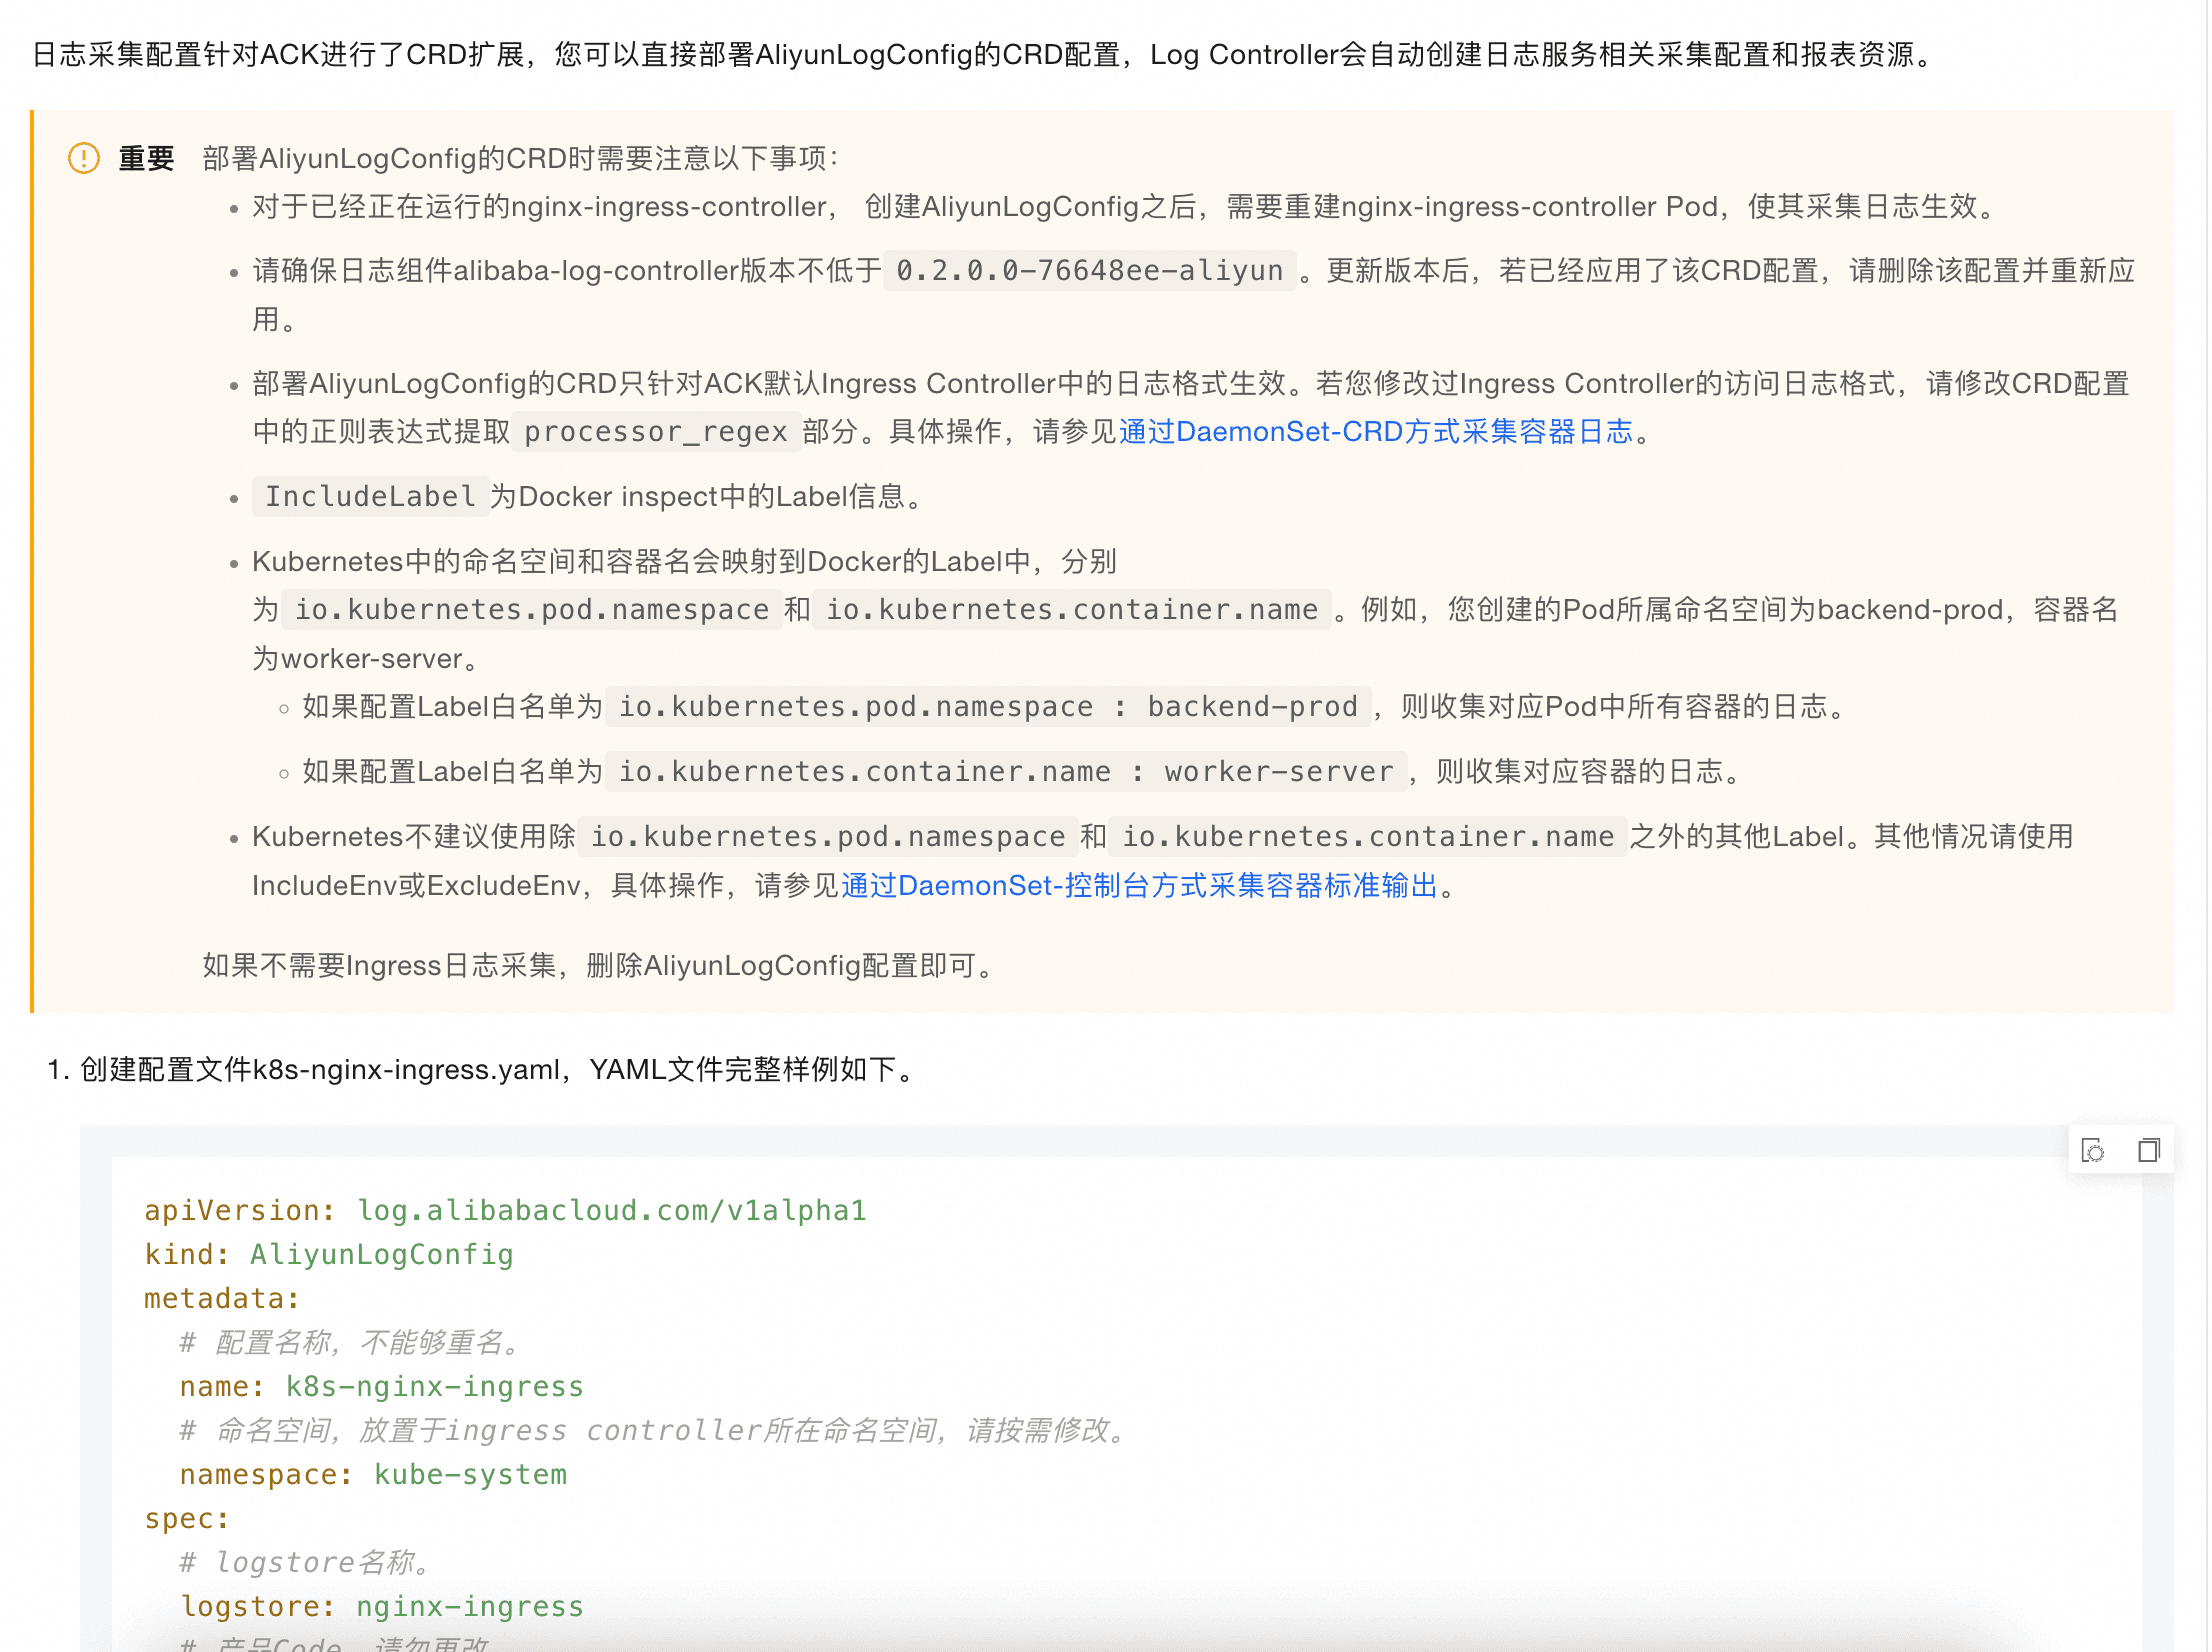Click the spec: key in YAML
Image resolution: width=2212 pixels, height=1652 pixels.
[x=186, y=1519]
